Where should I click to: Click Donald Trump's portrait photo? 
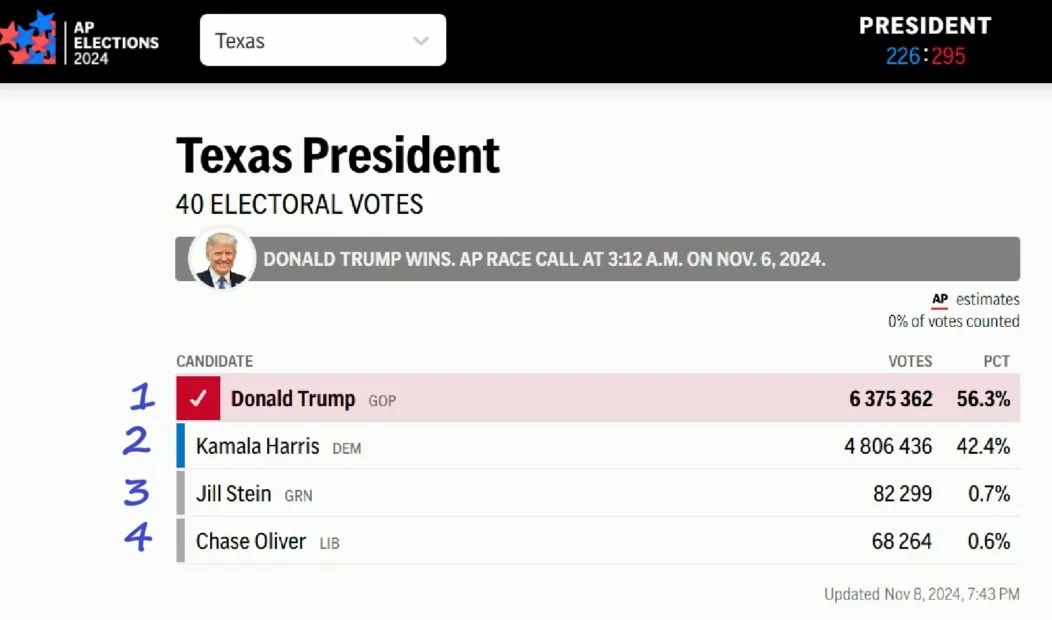pyautogui.click(x=221, y=259)
